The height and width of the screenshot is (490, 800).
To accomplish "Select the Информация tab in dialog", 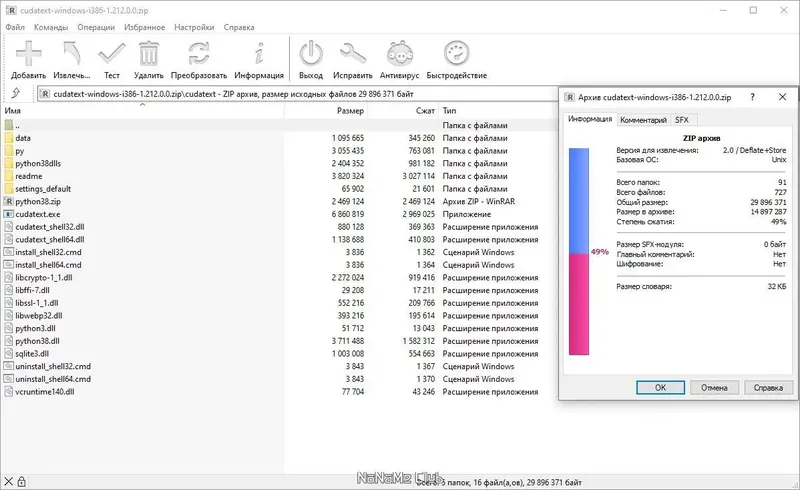I will (590, 119).
